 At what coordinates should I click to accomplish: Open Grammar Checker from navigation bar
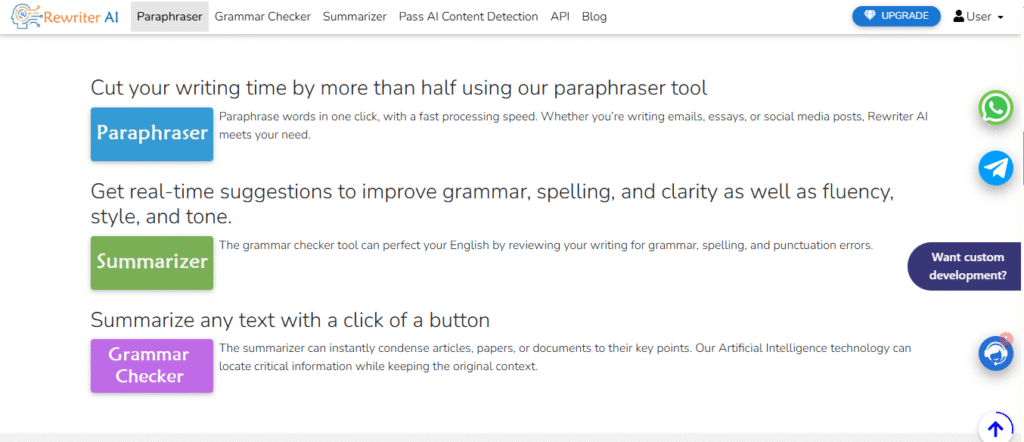pyautogui.click(x=262, y=16)
